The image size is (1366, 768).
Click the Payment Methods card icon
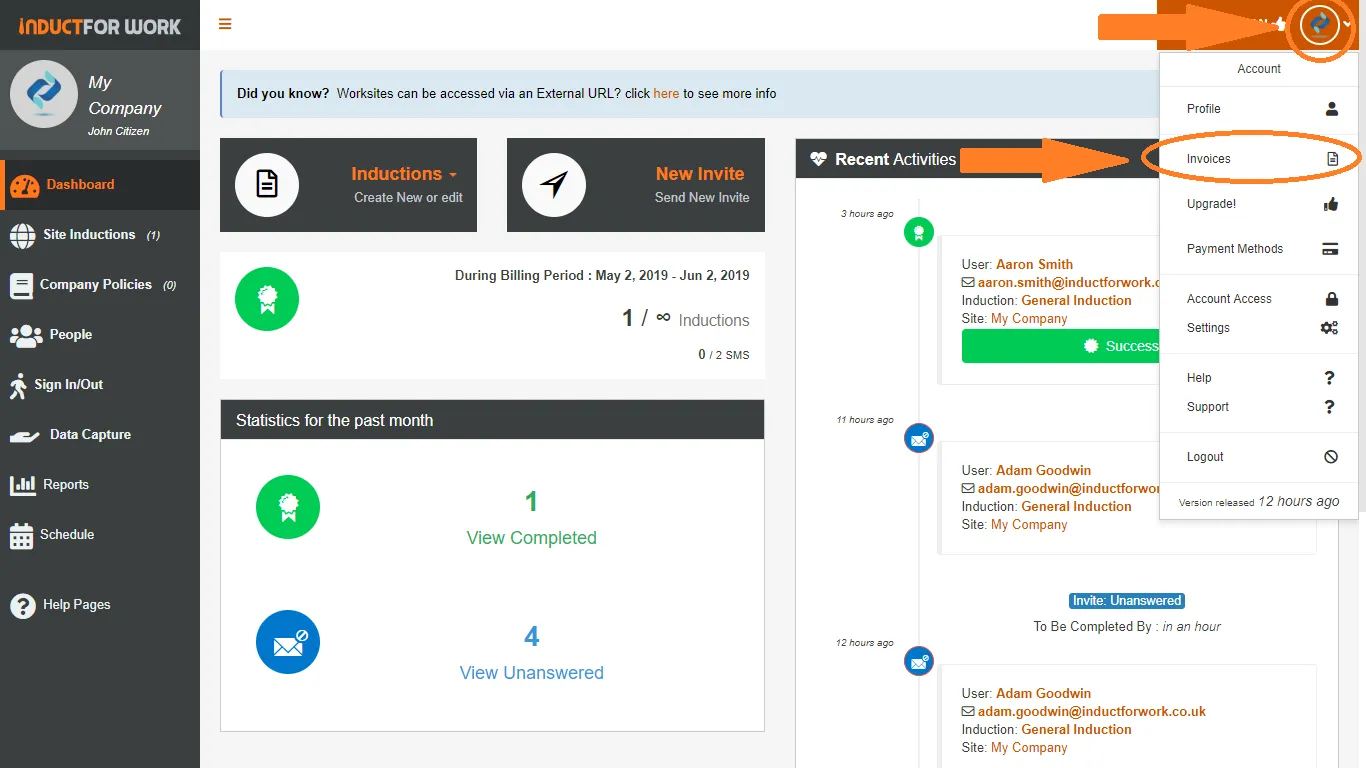click(1330, 249)
